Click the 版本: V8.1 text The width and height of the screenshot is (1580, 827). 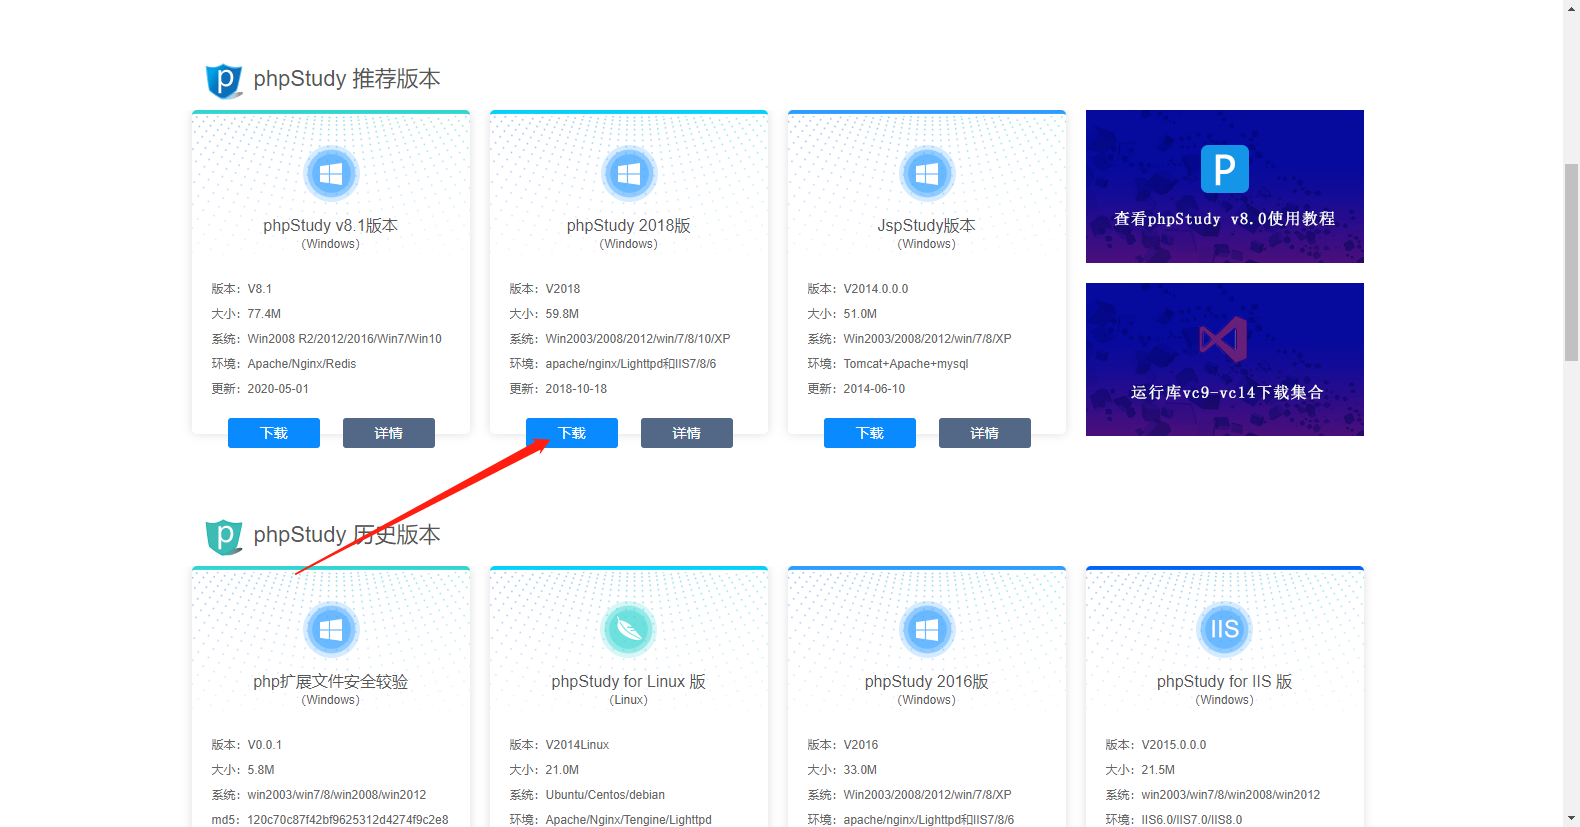point(242,289)
